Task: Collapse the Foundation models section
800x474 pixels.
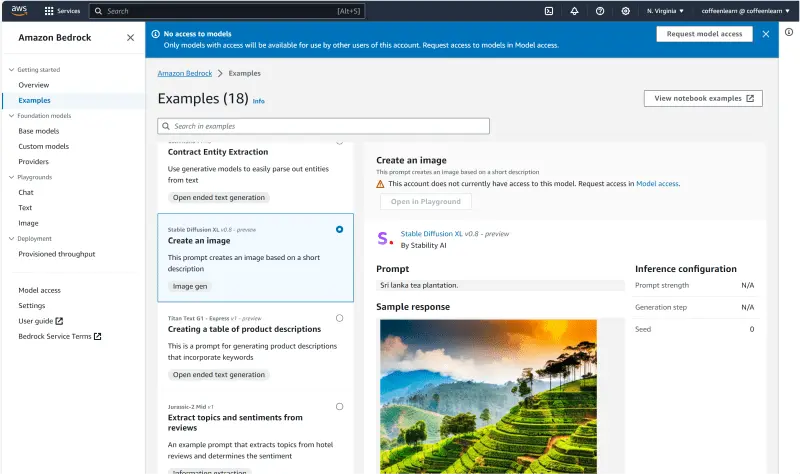Action: pos(11,116)
